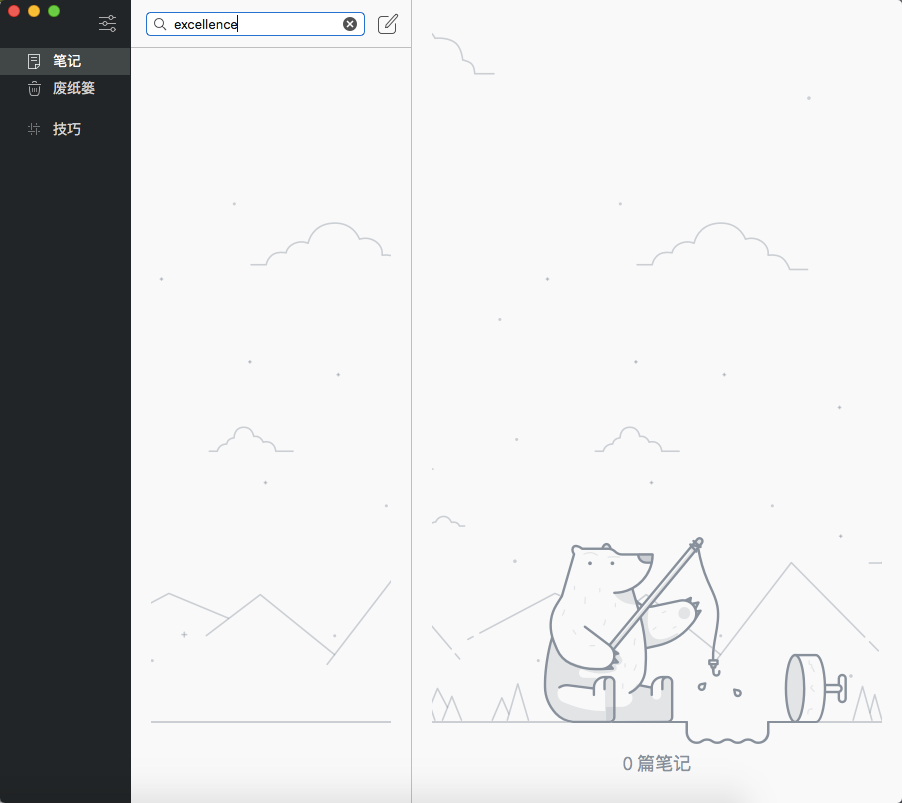902x803 pixels.
Task: Click the trash can icon beside 废纸篓
Action: (34, 89)
